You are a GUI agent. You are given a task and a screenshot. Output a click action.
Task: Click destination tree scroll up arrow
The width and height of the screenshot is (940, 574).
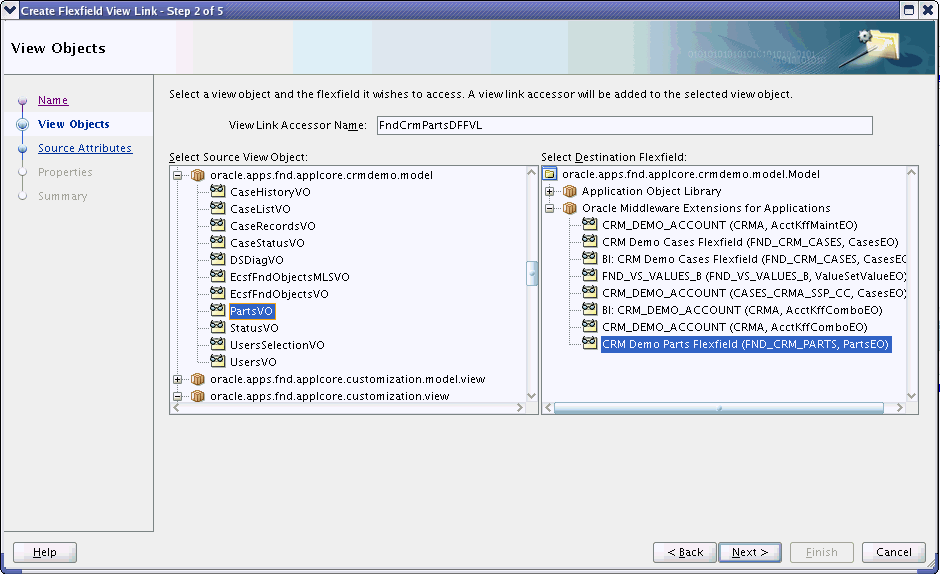click(912, 172)
